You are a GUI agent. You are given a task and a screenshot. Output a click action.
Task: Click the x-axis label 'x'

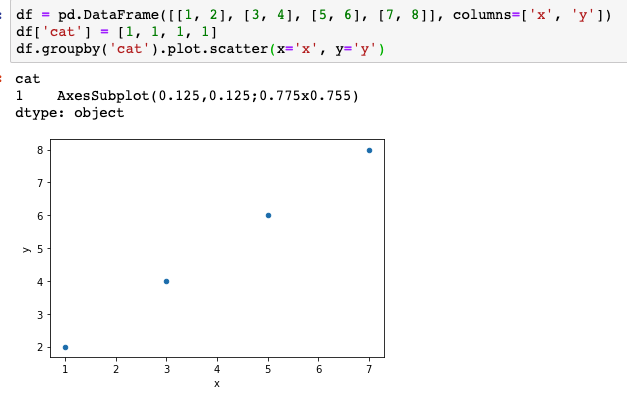tap(217, 384)
